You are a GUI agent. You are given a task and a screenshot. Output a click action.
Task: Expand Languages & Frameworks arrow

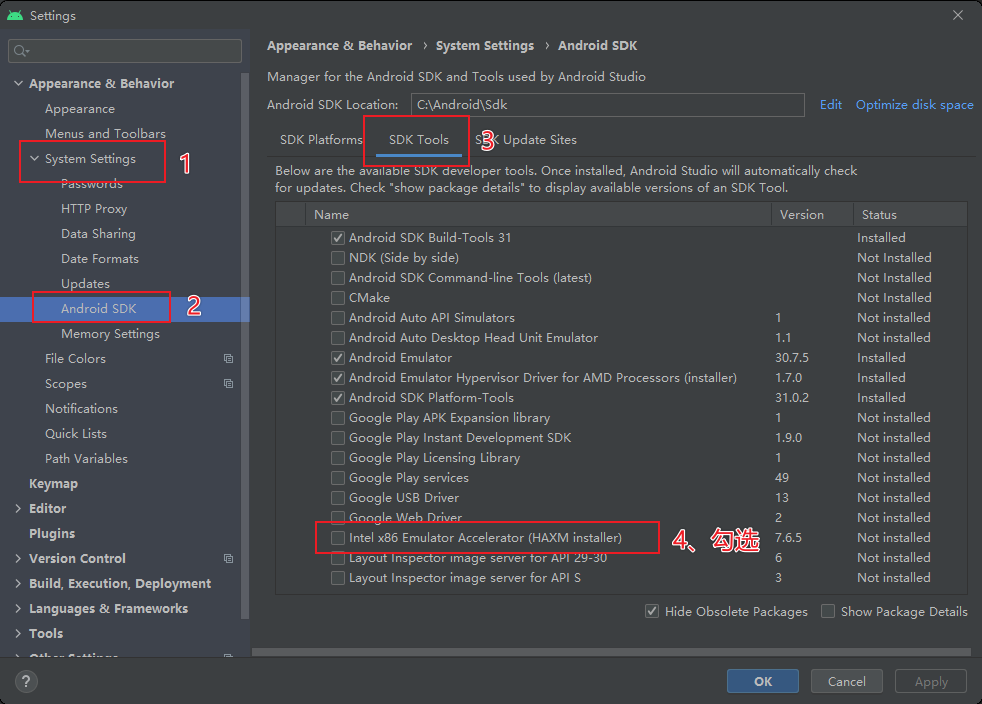click(18, 608)
